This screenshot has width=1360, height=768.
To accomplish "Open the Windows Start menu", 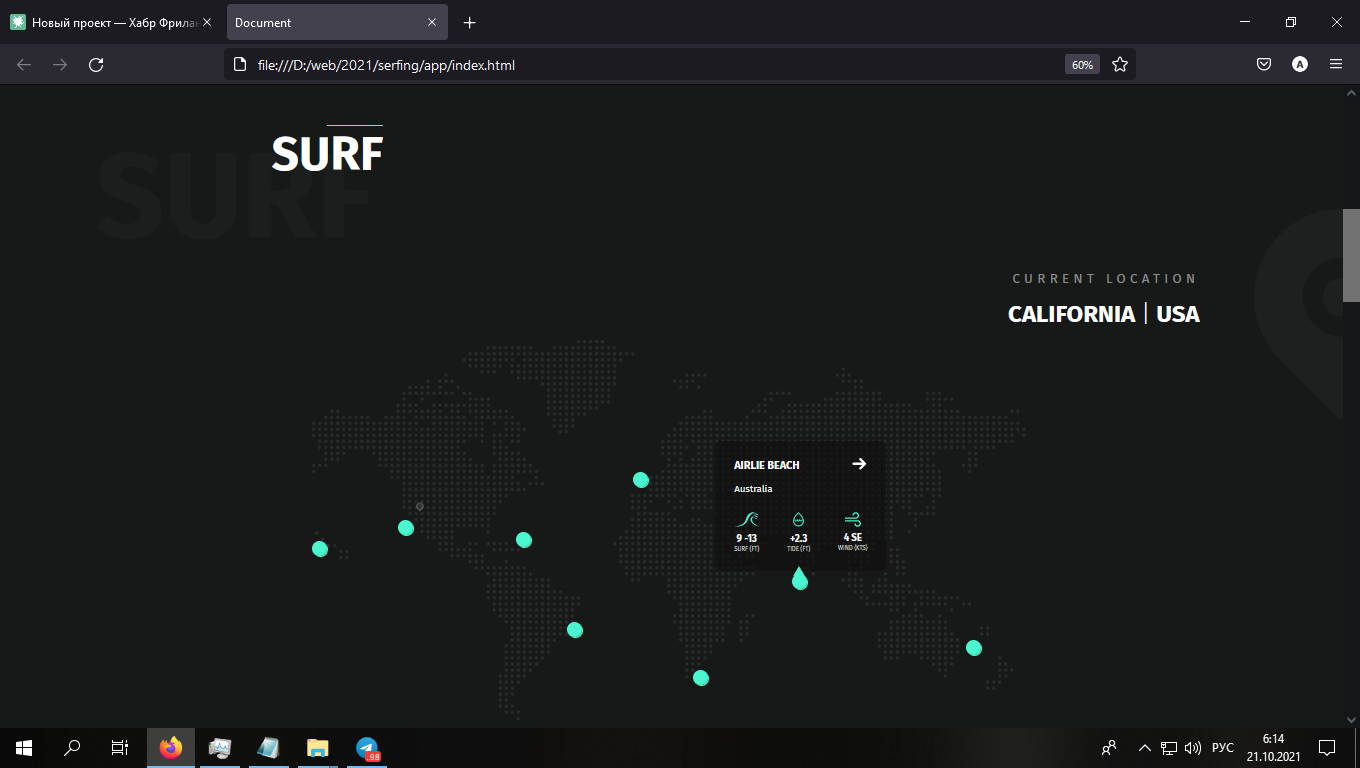I will pyautogui.click(x=24, y=747).
